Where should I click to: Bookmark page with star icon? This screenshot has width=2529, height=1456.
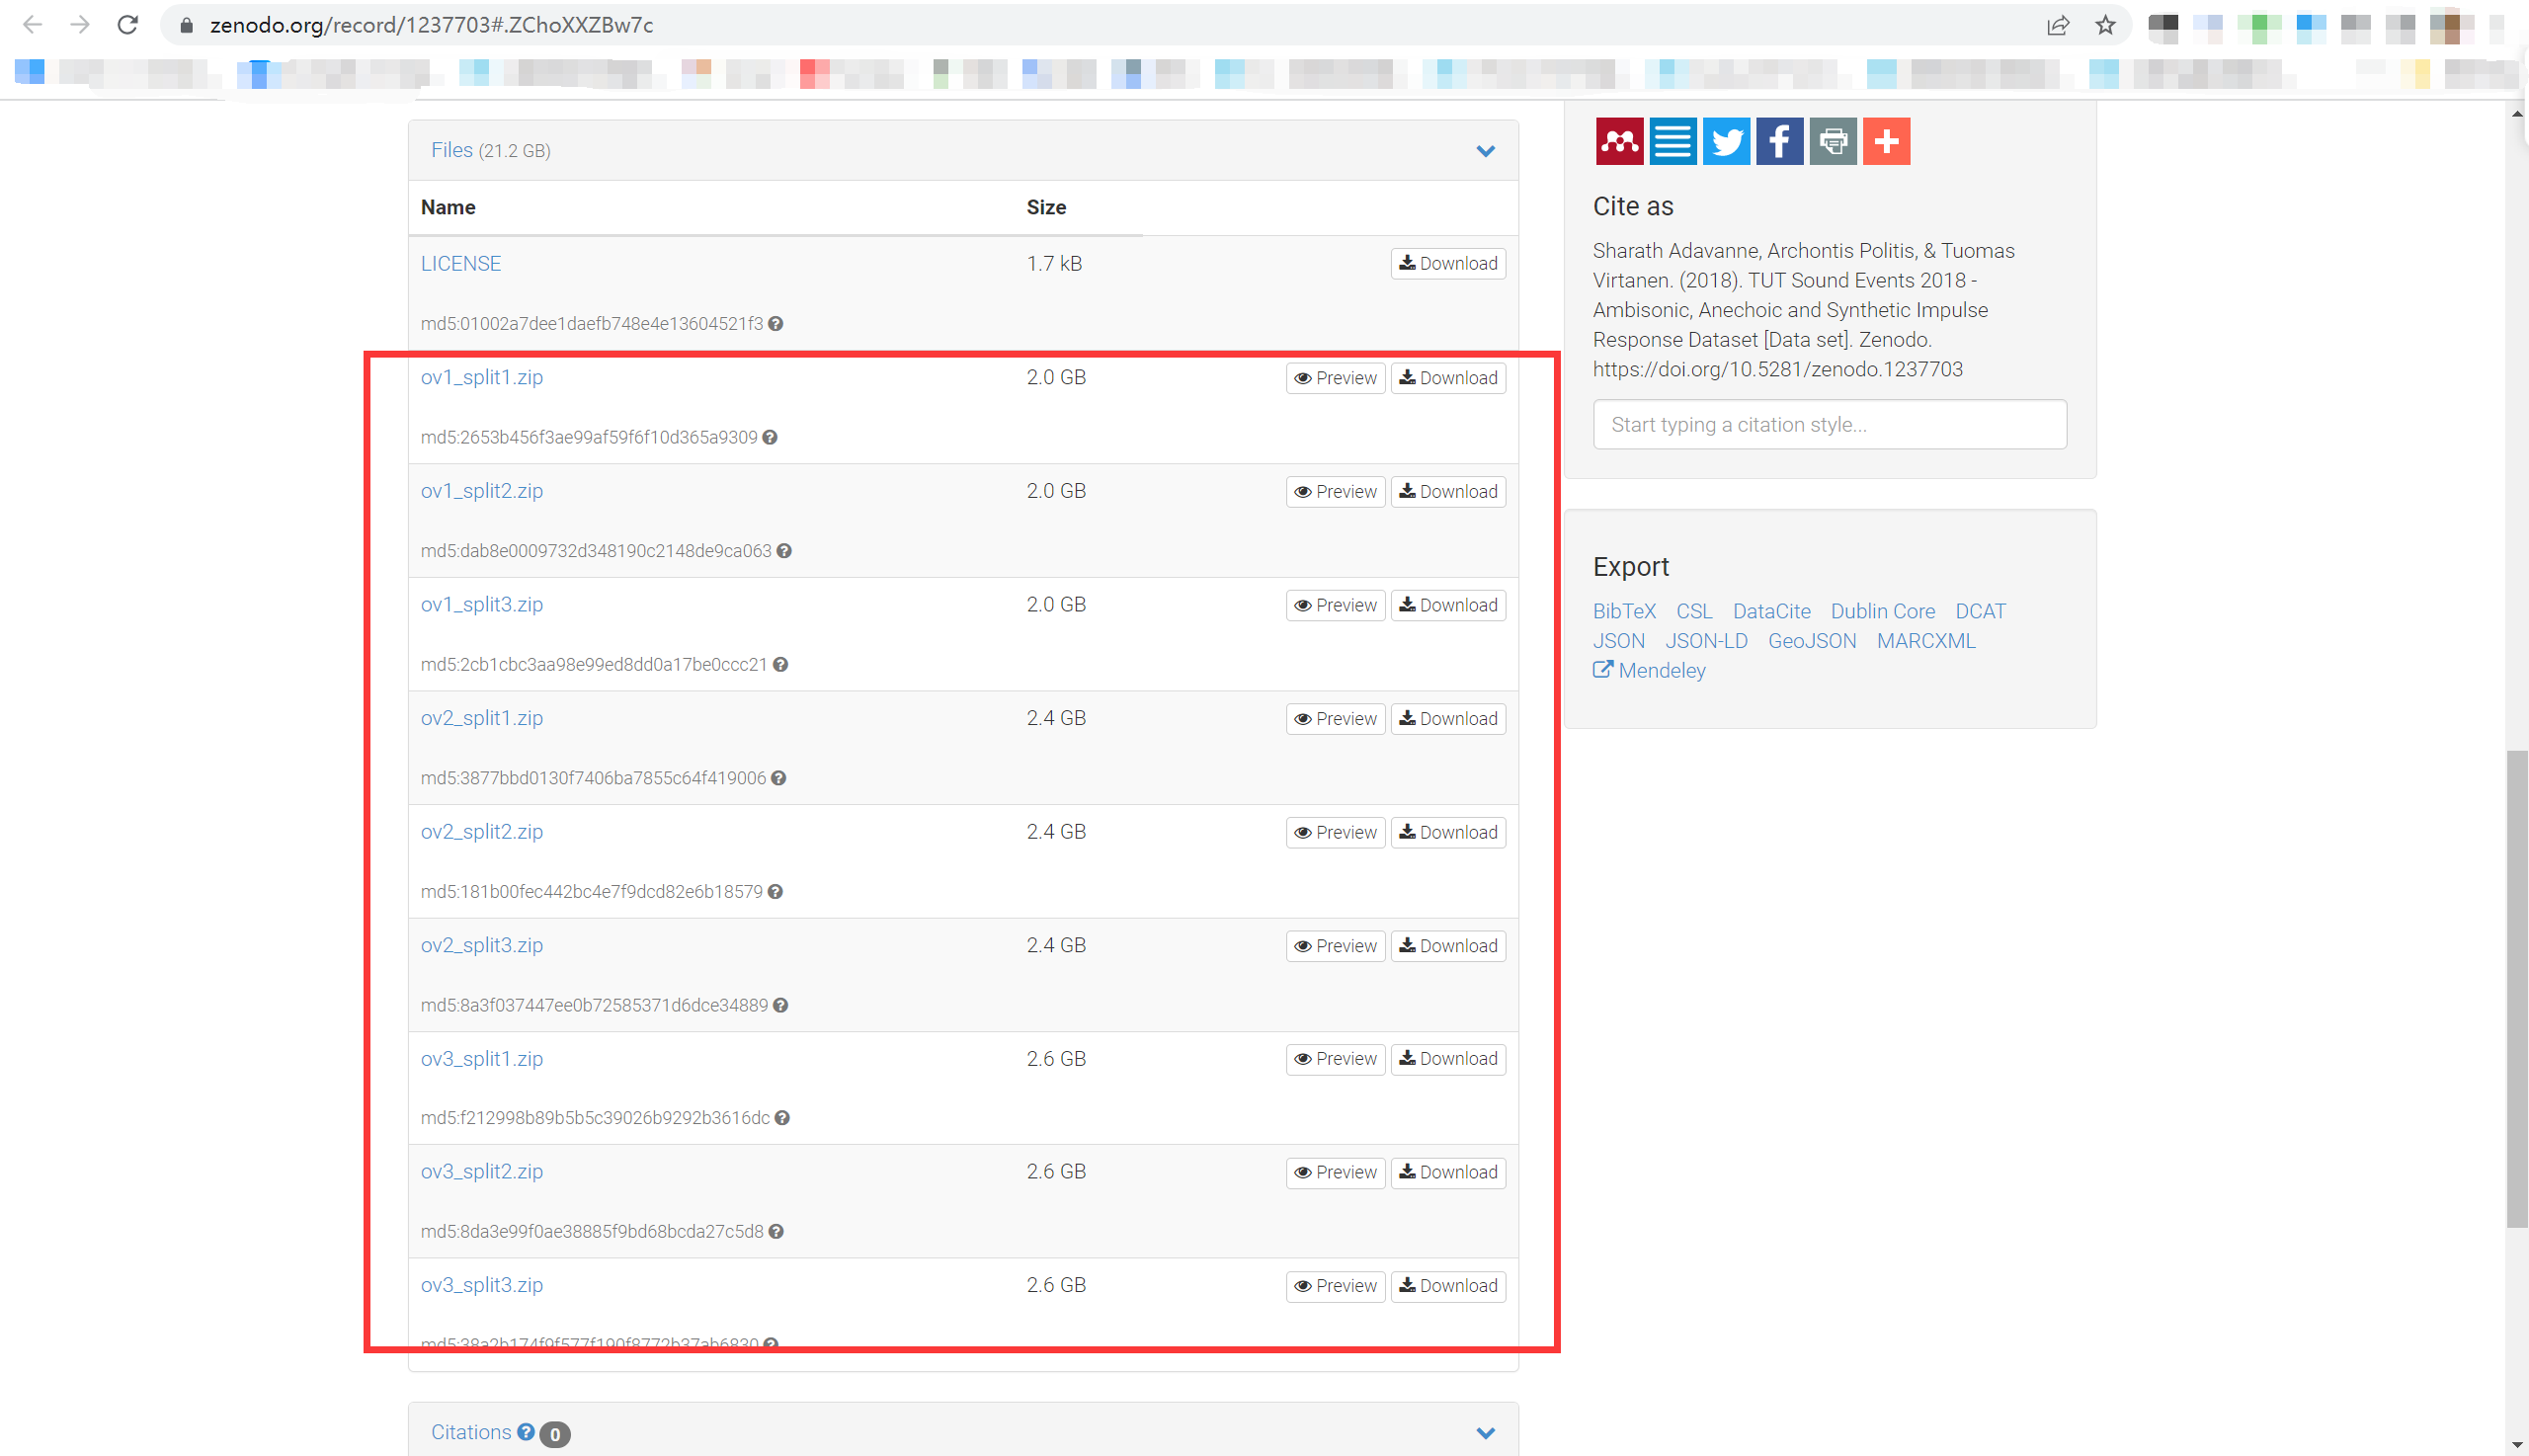coord(2105,25)
